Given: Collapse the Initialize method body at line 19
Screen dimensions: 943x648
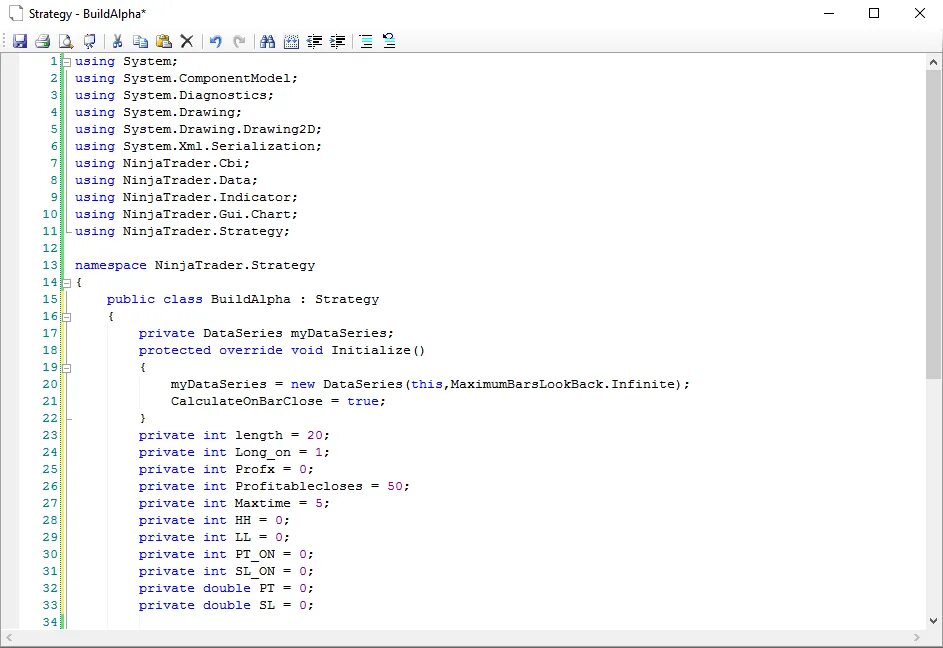Looking at the screenshot, I should click(x=67, y=368).
